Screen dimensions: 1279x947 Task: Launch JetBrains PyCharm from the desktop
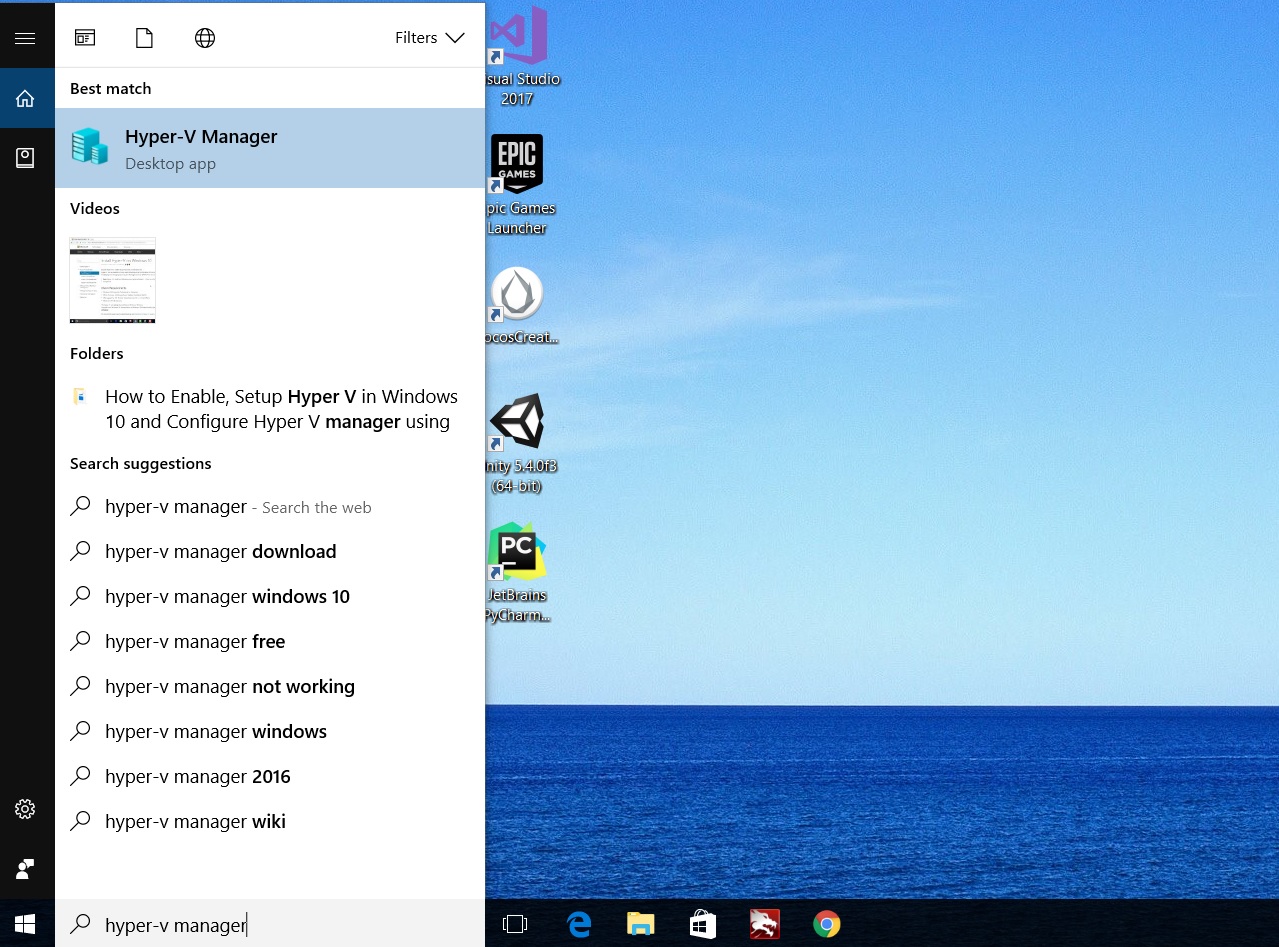(x=516, y=550)
